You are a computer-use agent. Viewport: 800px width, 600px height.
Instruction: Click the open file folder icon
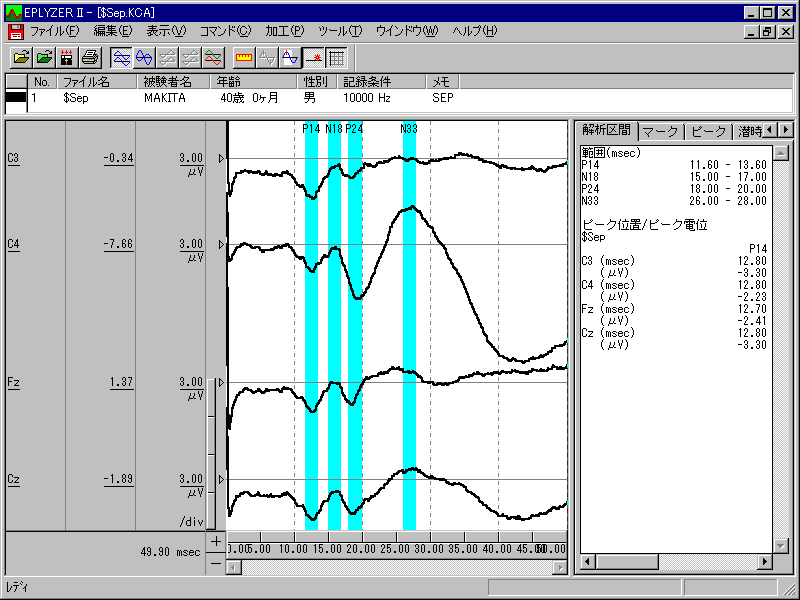click(21, 57)
